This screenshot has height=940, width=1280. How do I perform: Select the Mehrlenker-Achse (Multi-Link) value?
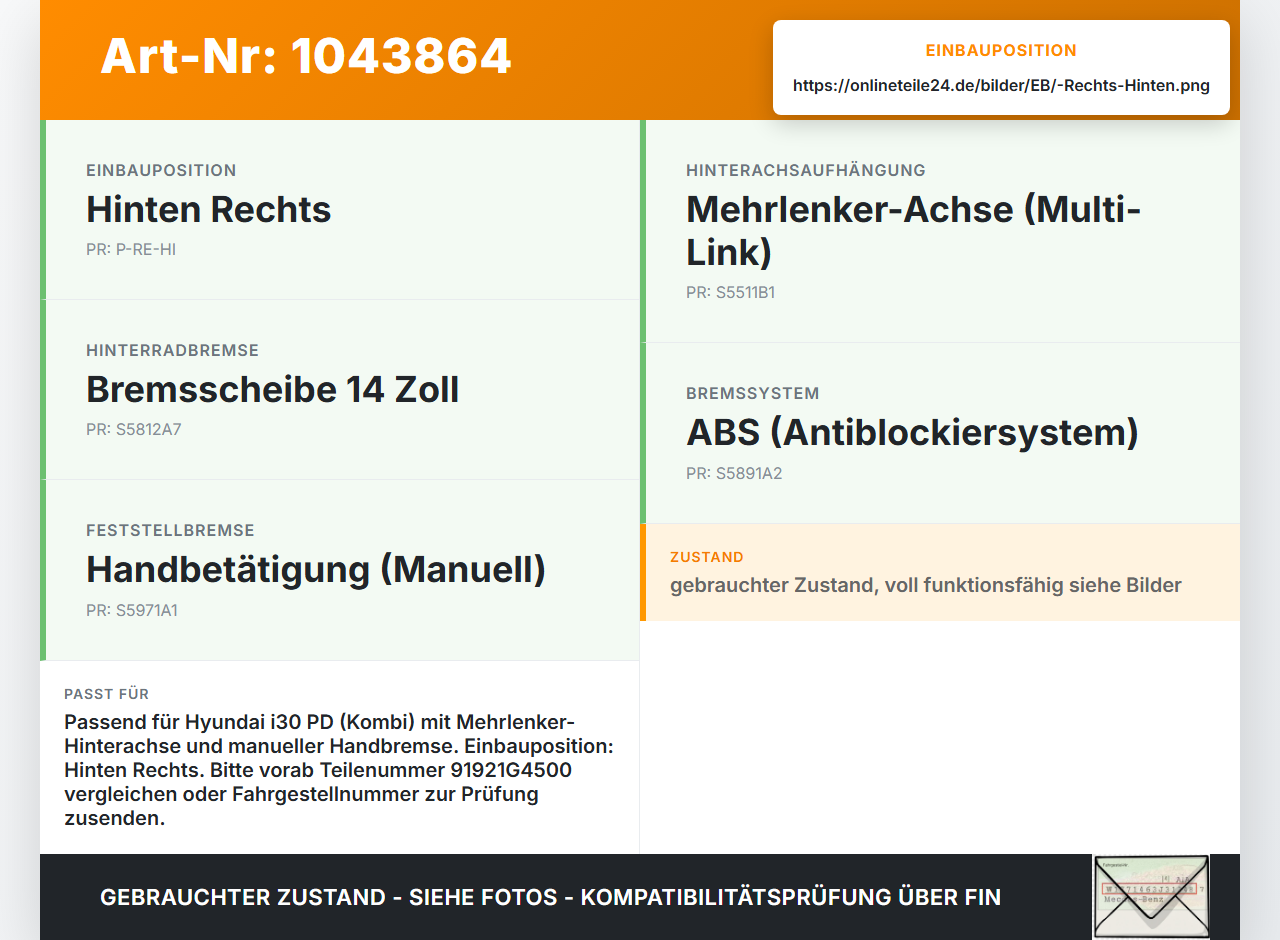click(914, 231)
